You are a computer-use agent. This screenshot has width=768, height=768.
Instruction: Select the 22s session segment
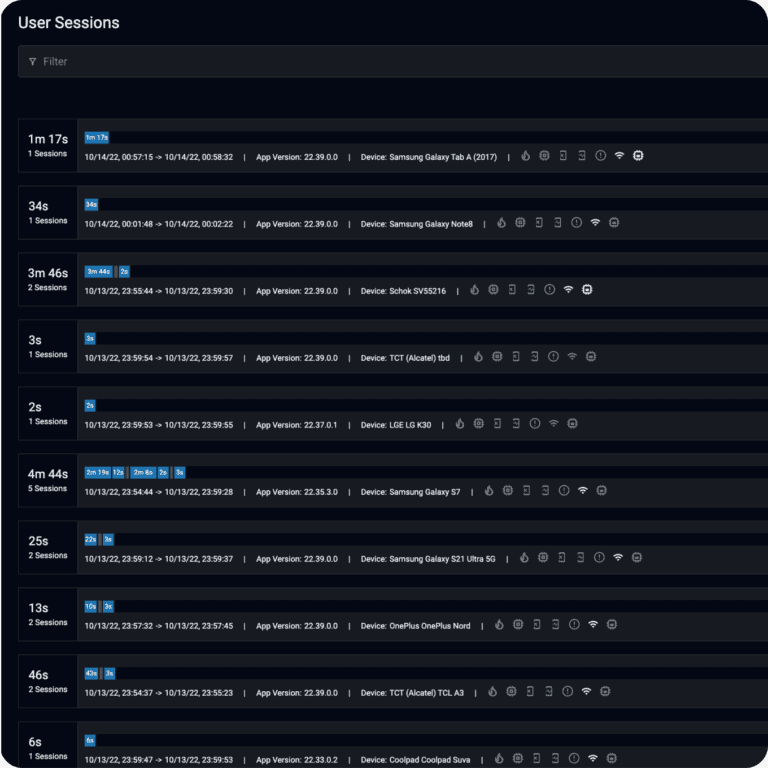(91, 540)
